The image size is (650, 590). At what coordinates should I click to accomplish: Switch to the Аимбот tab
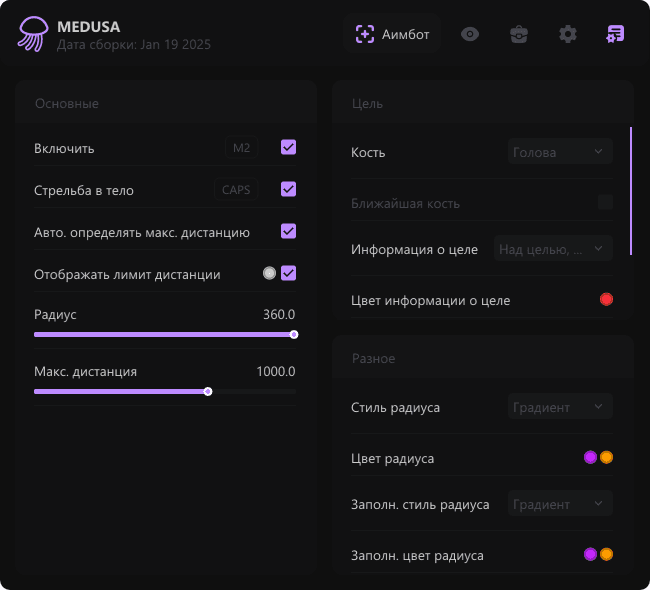(392, 34)
